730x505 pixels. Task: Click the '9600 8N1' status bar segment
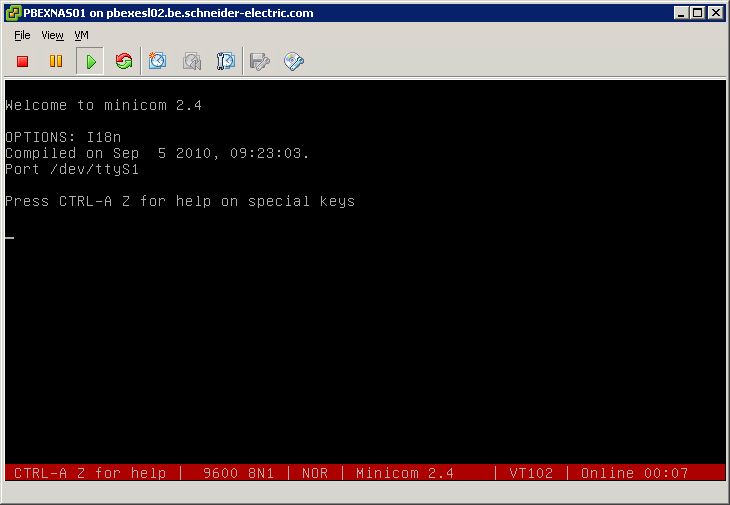[x=237, y=473]
